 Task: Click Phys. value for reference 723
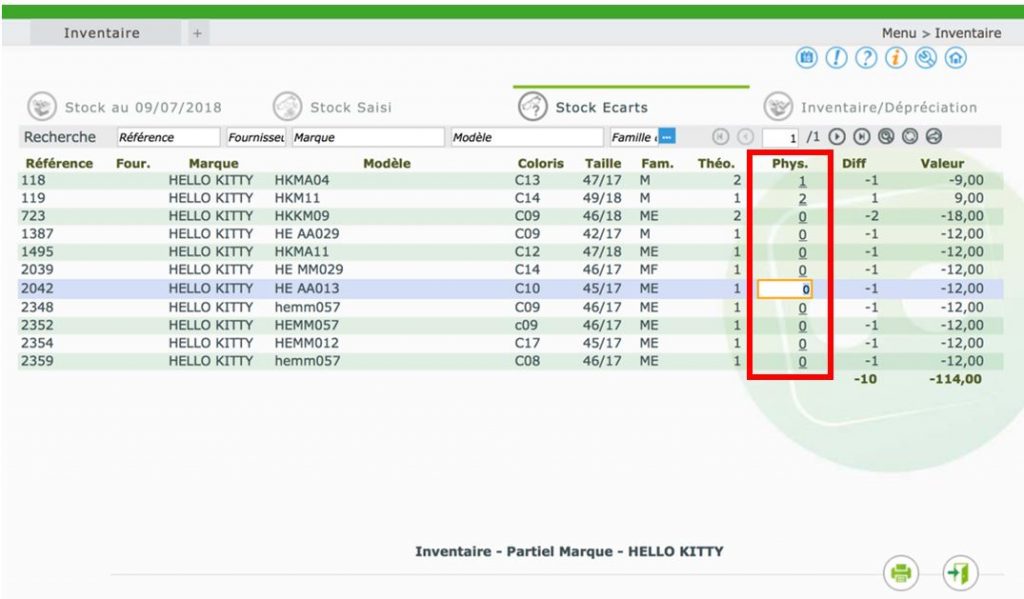click(802, 217)
